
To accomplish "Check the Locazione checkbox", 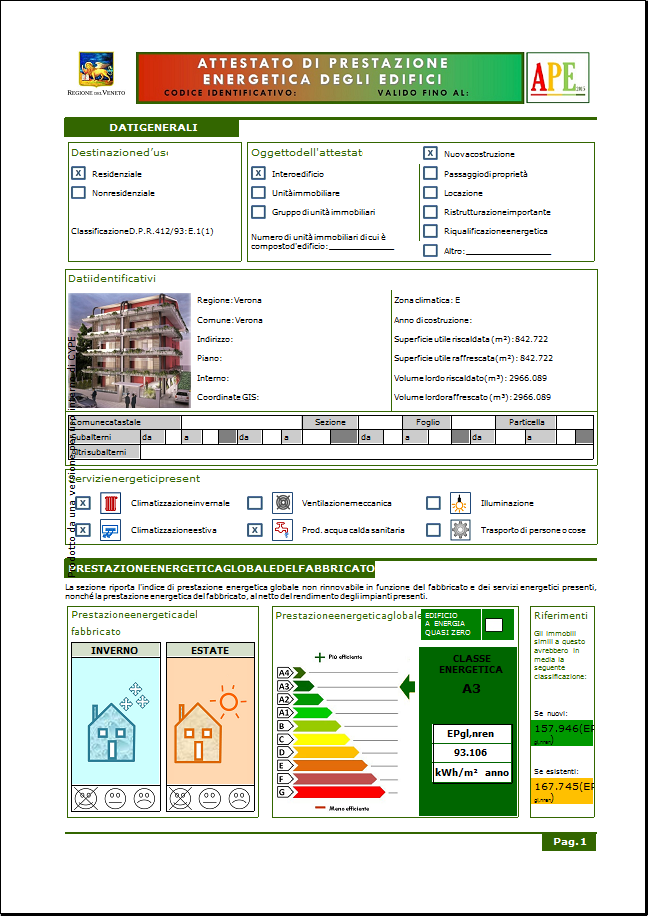I will [x=430, y=192].
